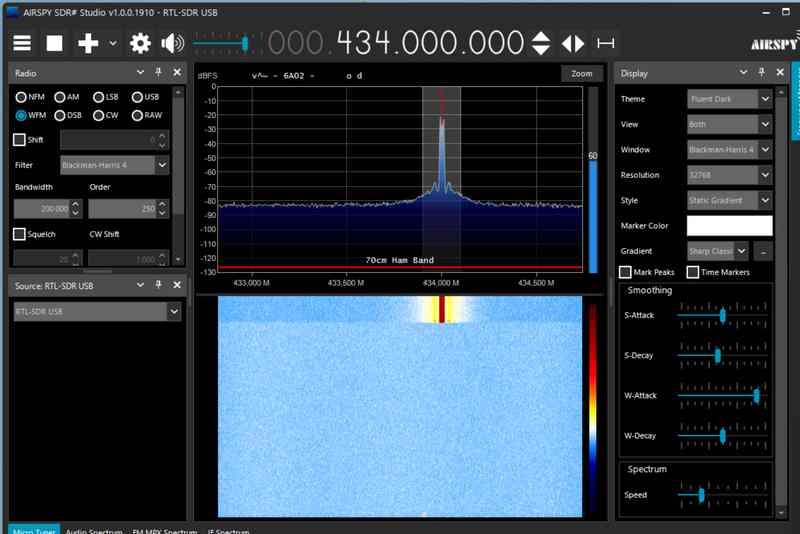
Task: Close the Radio panel
Action: tap(177, 72)
